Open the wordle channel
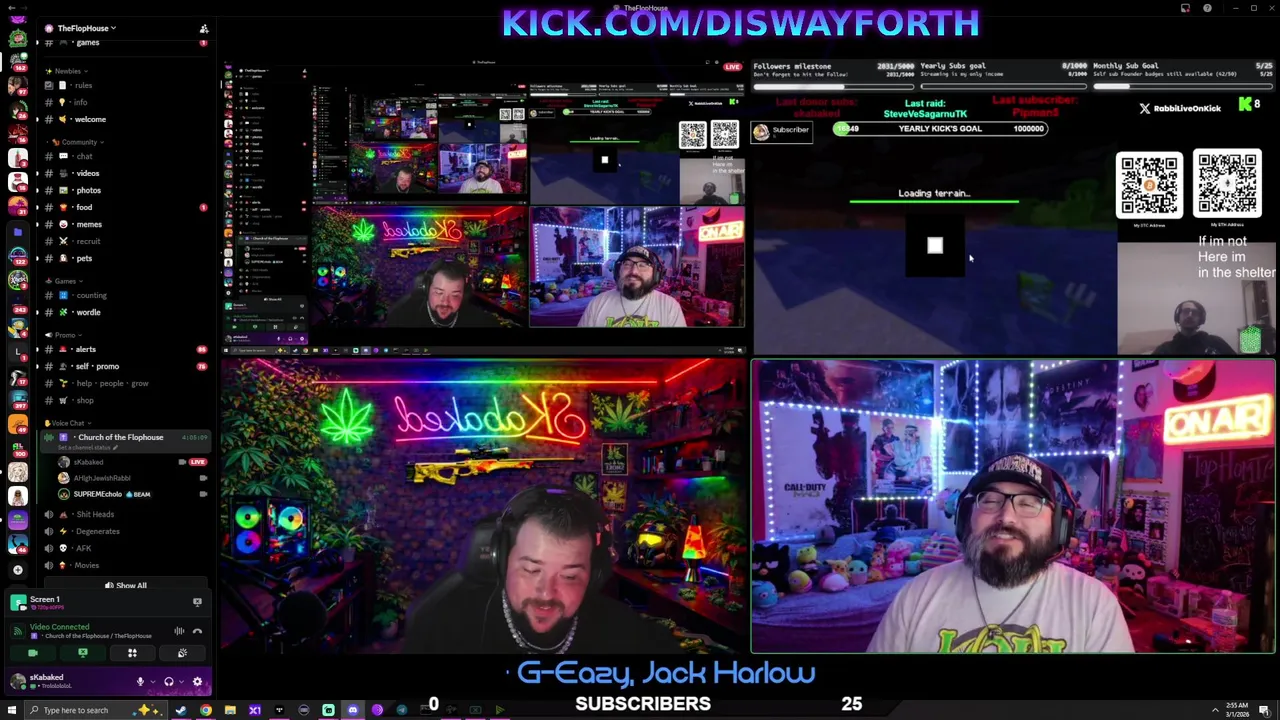Image resolution: width=1280 pixels, height=720 pixels. 125,312
